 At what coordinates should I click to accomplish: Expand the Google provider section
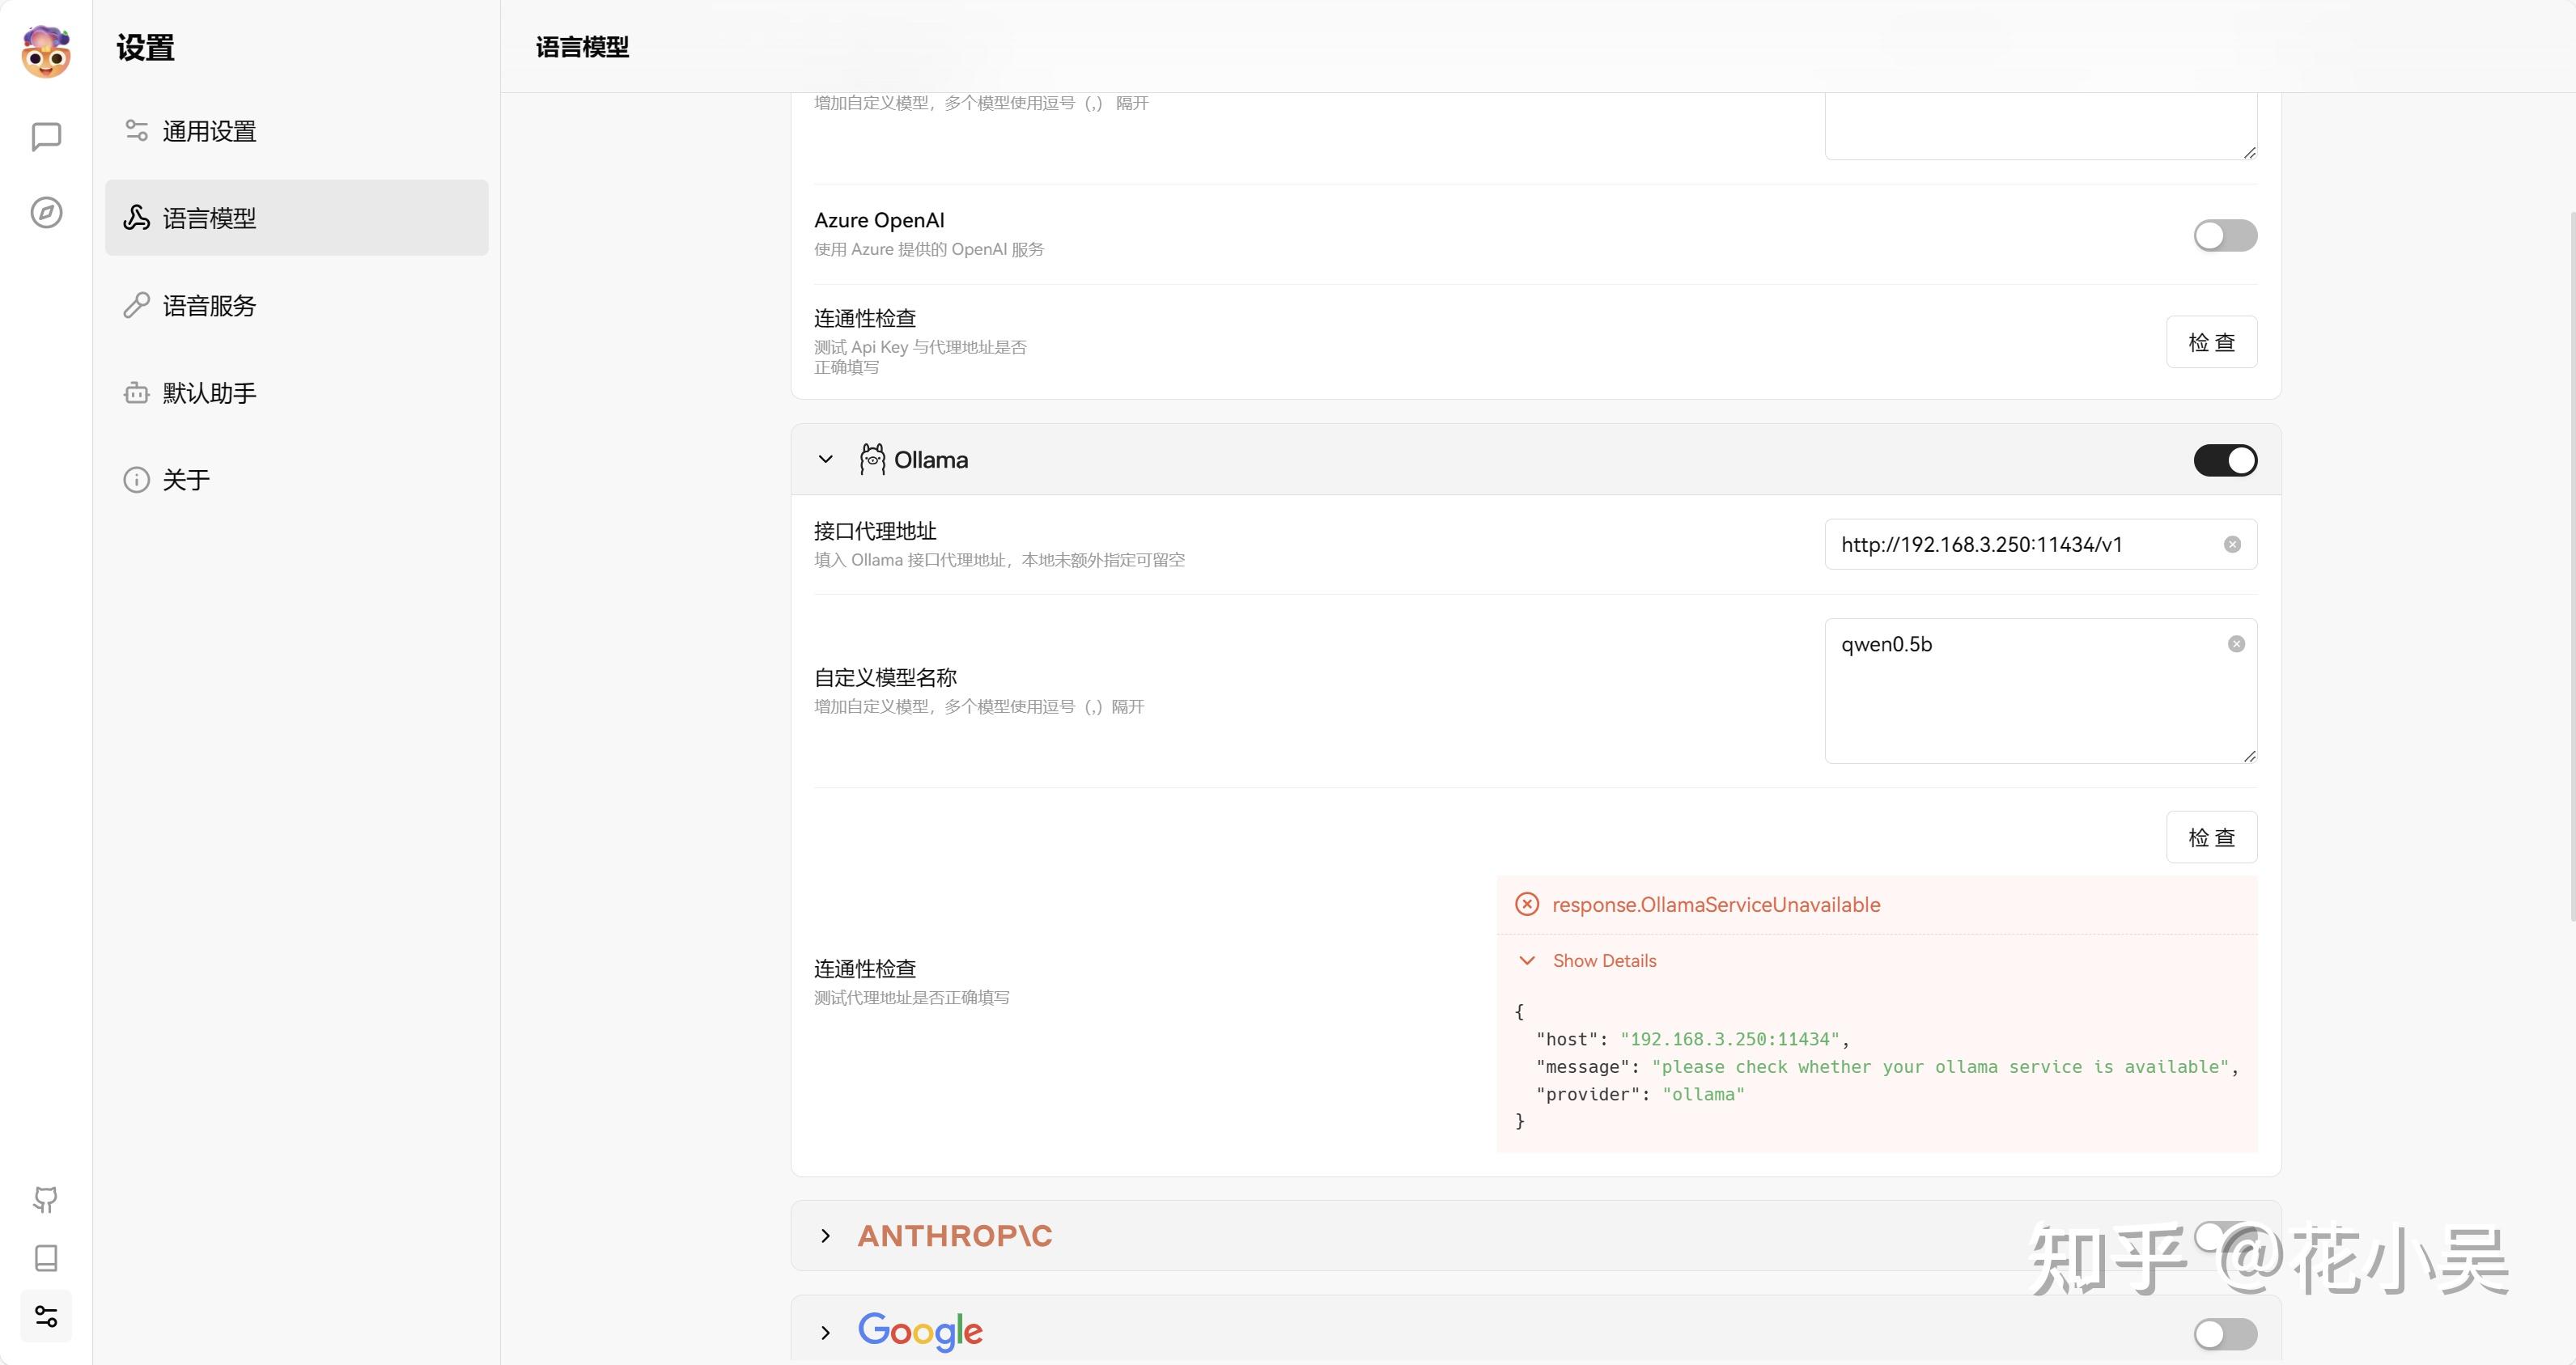(x=825, y=1332)
